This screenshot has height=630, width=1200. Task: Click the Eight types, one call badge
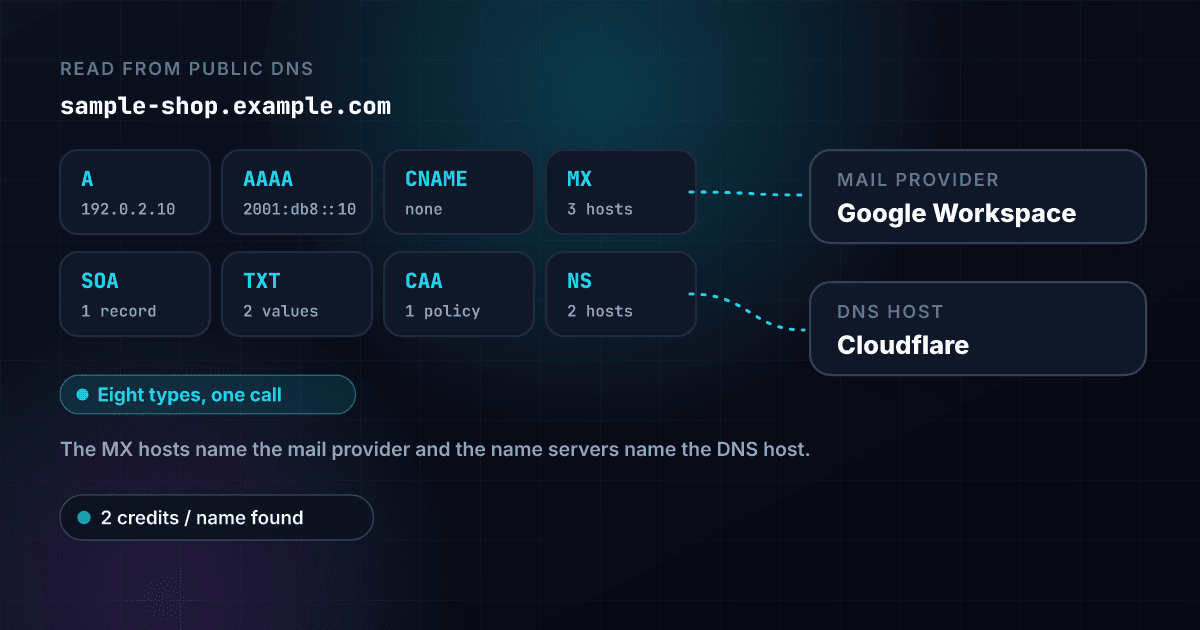click(x=208, y=395)
